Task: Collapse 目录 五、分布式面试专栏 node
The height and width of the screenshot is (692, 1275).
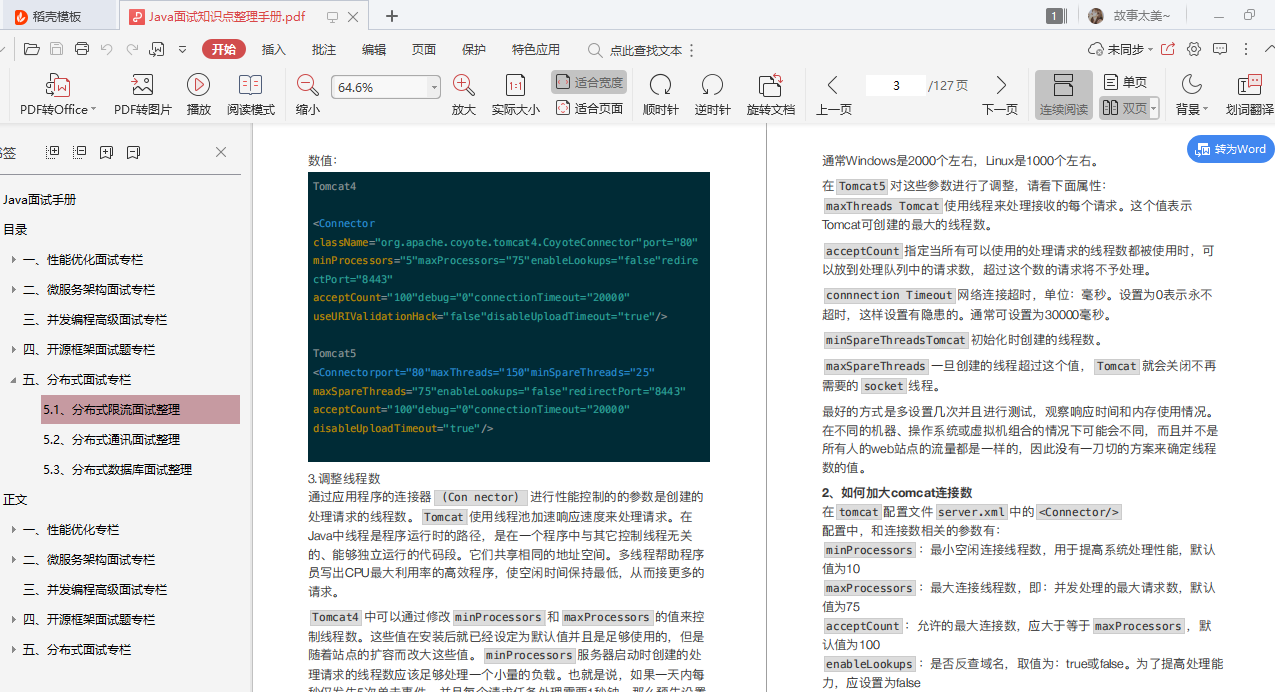Action: tap(13, 380)
